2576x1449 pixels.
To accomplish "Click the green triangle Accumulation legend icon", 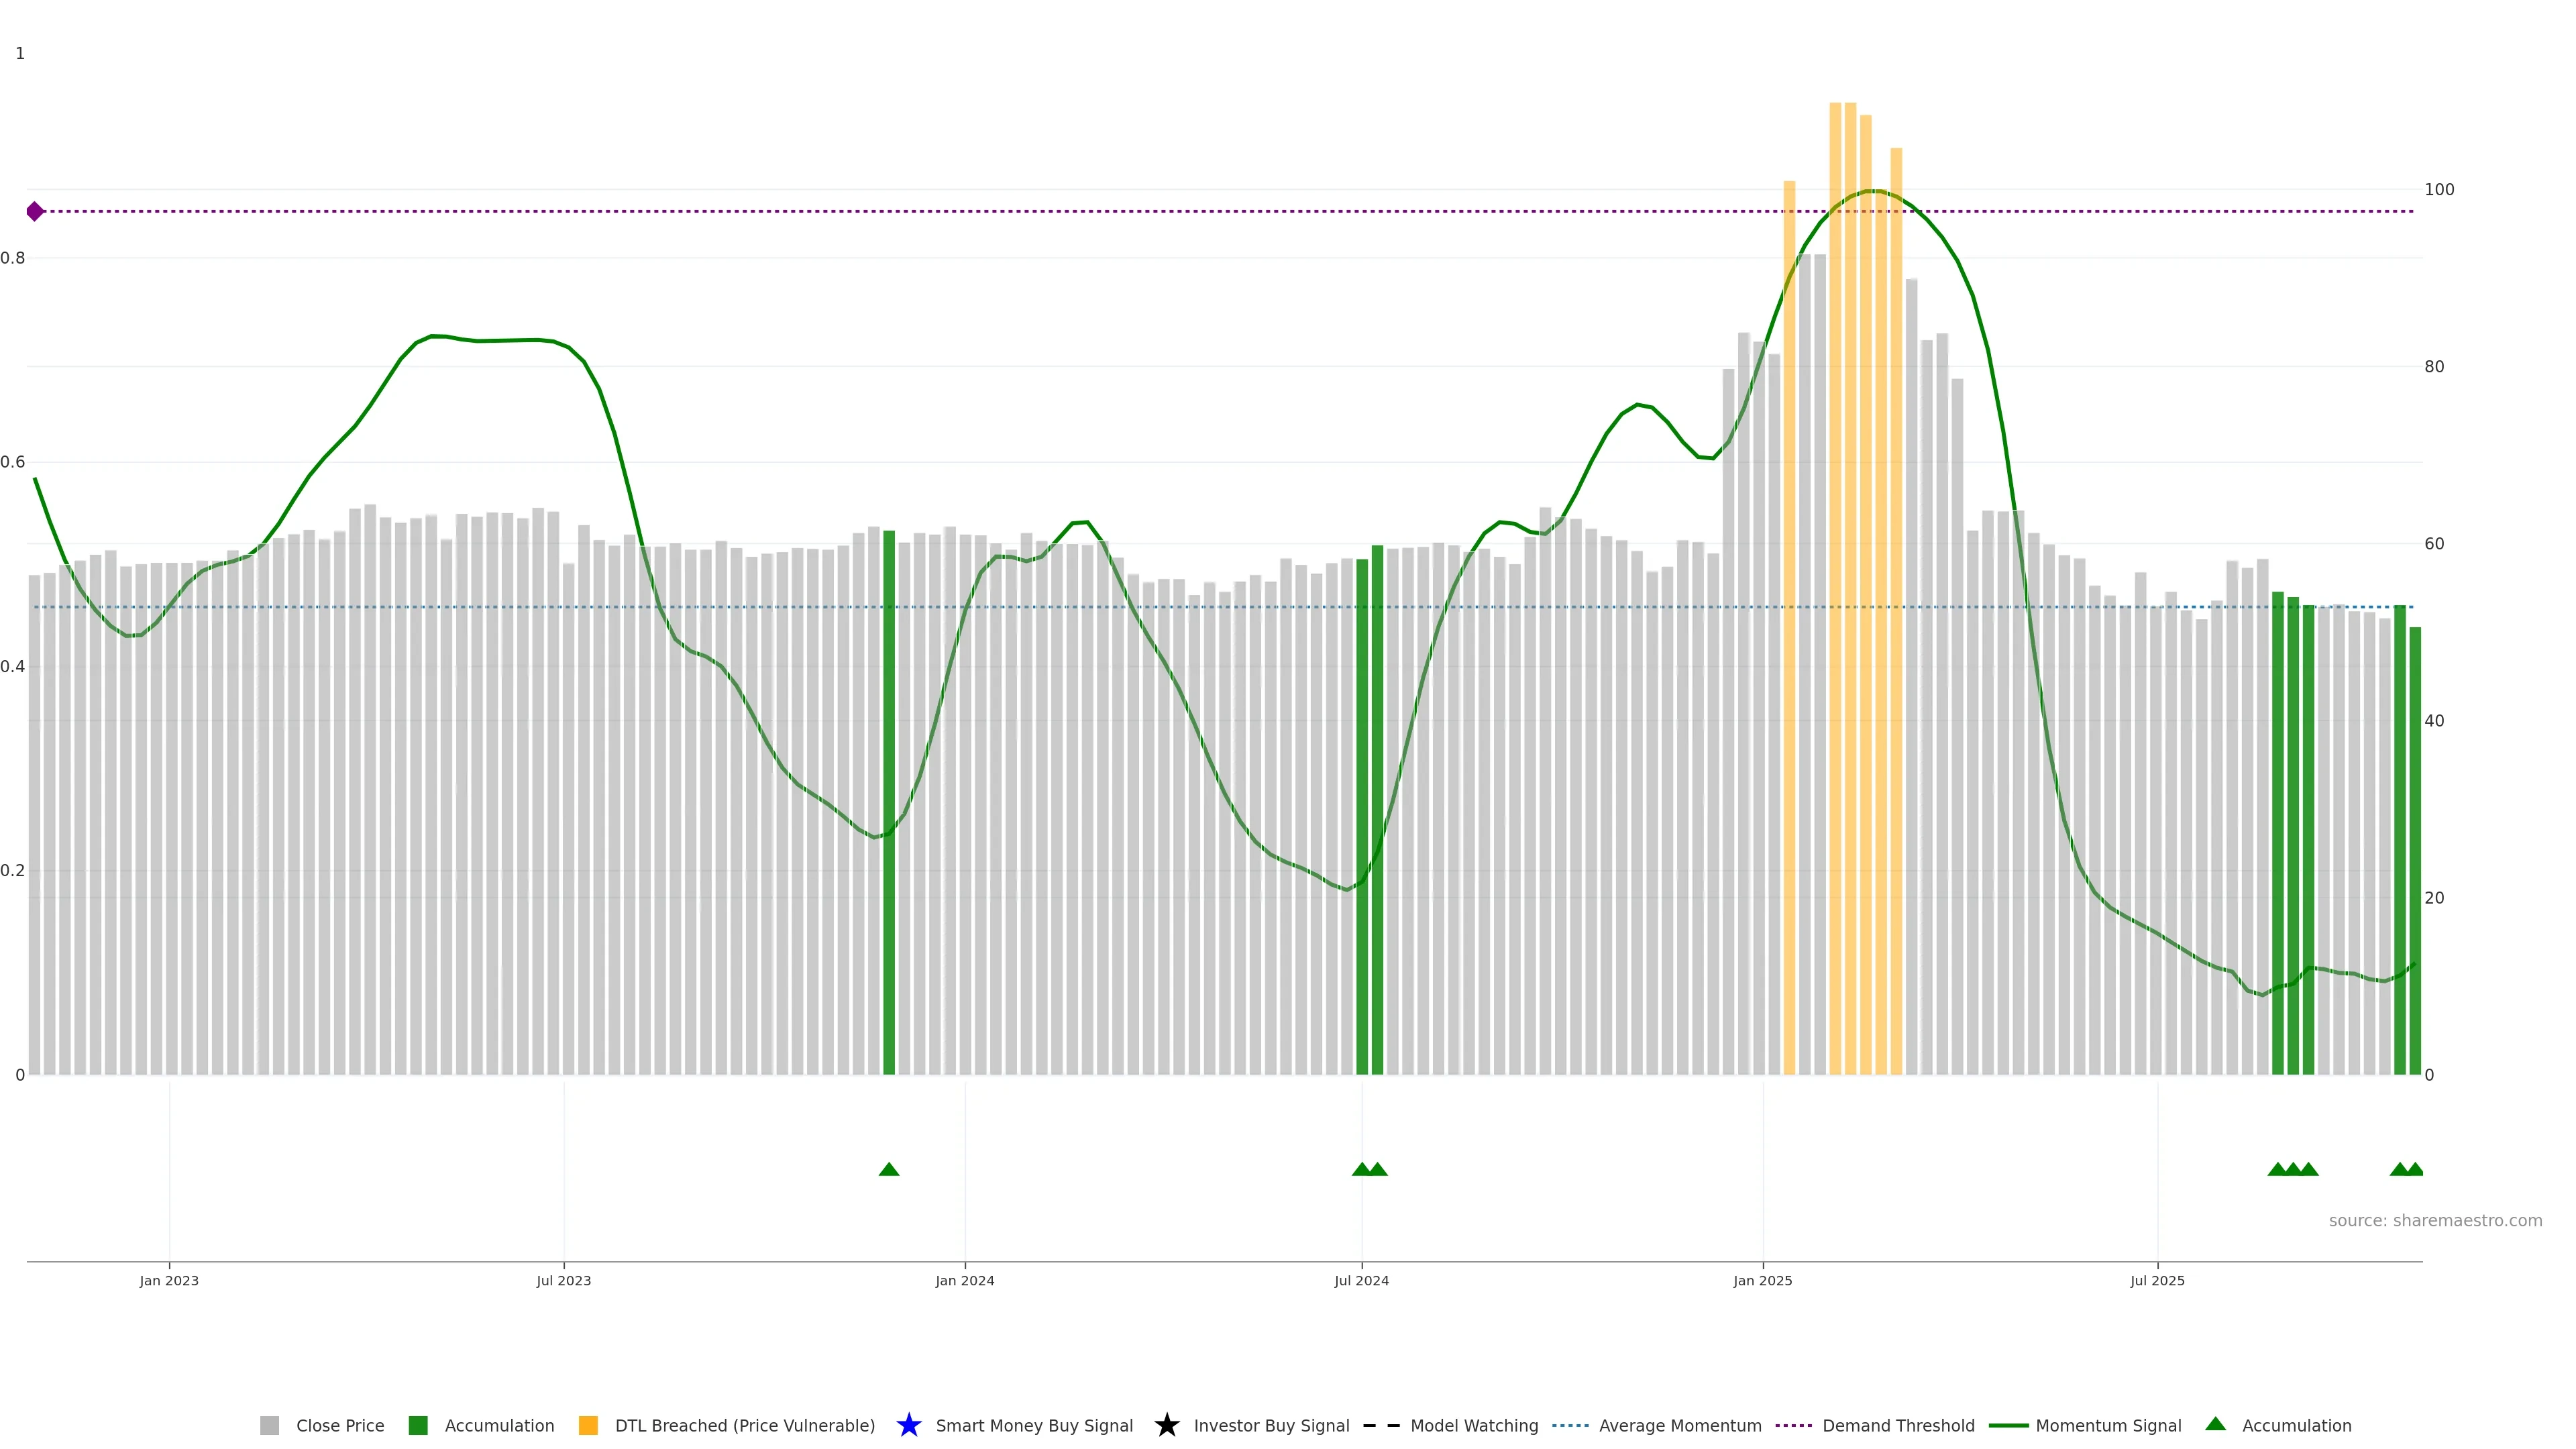I will pyautogui.click(x=2215, y=1424).
